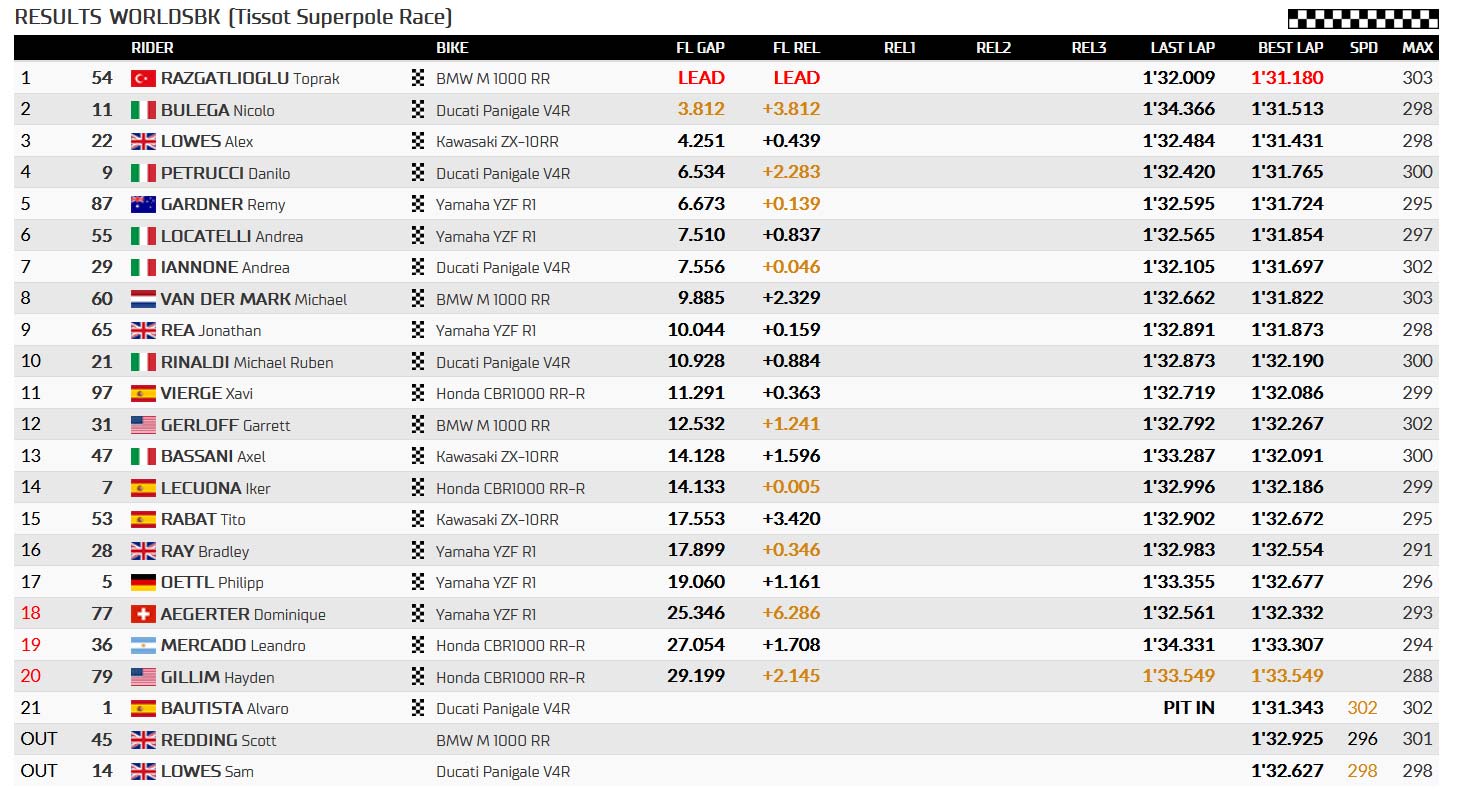Click the checkered flag icon in Iannone's row

click(x=418, y=267)
